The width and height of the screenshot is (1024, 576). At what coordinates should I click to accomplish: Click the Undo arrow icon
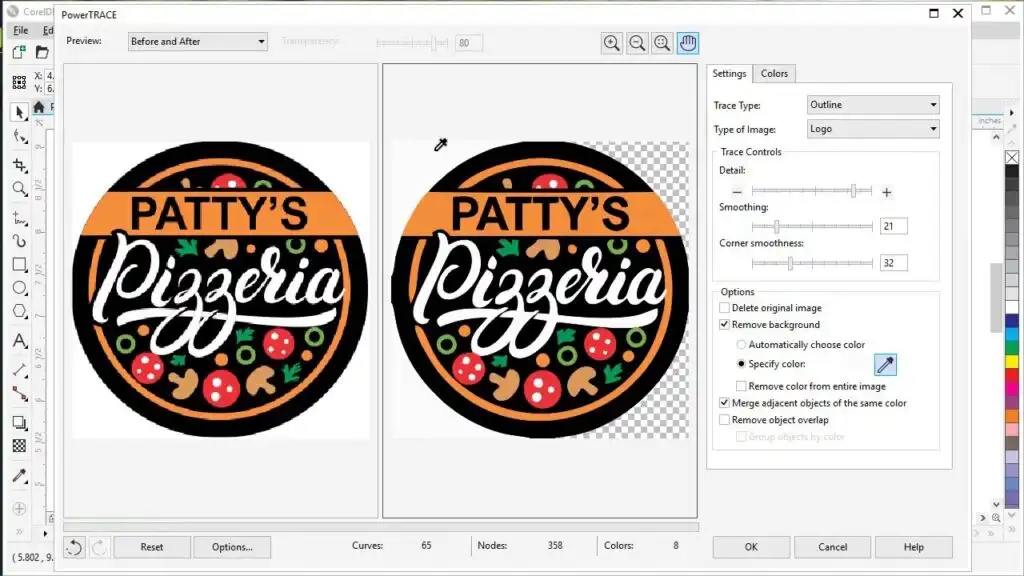73,546
